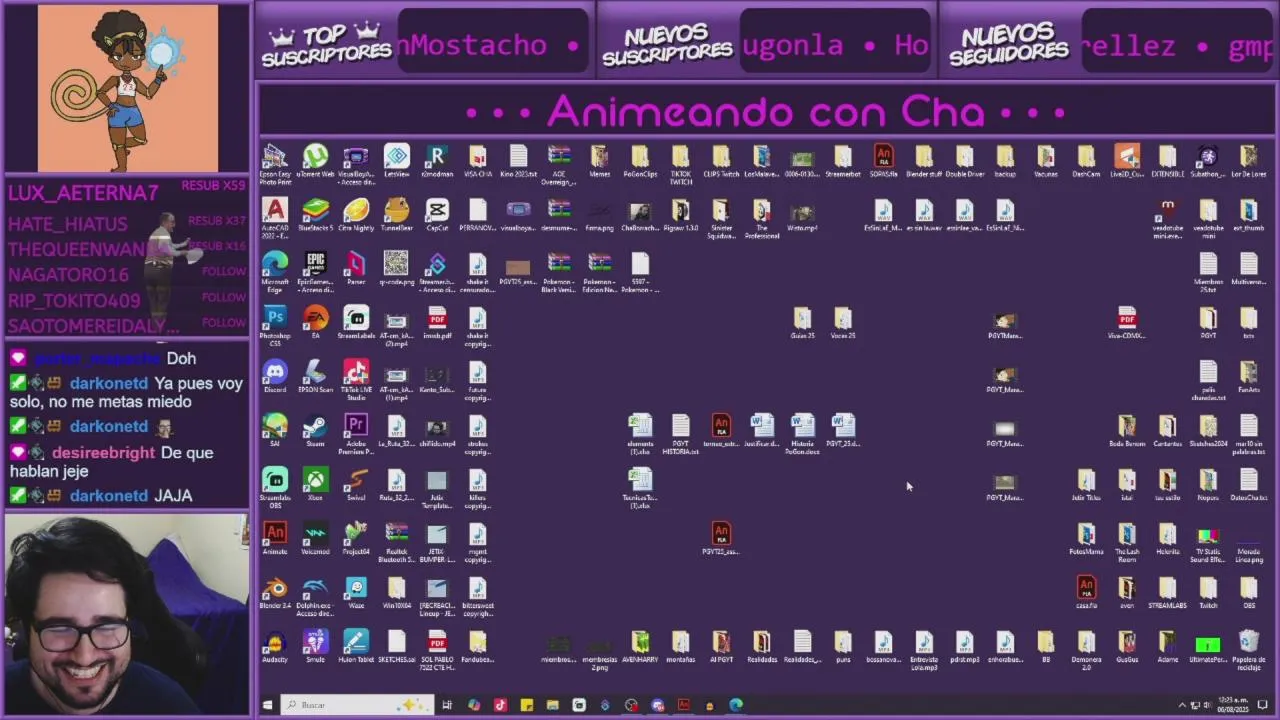This screenshot has width=1280, height=720.
Task: Open the montañas folder
Action: click(x=680, y=648)
